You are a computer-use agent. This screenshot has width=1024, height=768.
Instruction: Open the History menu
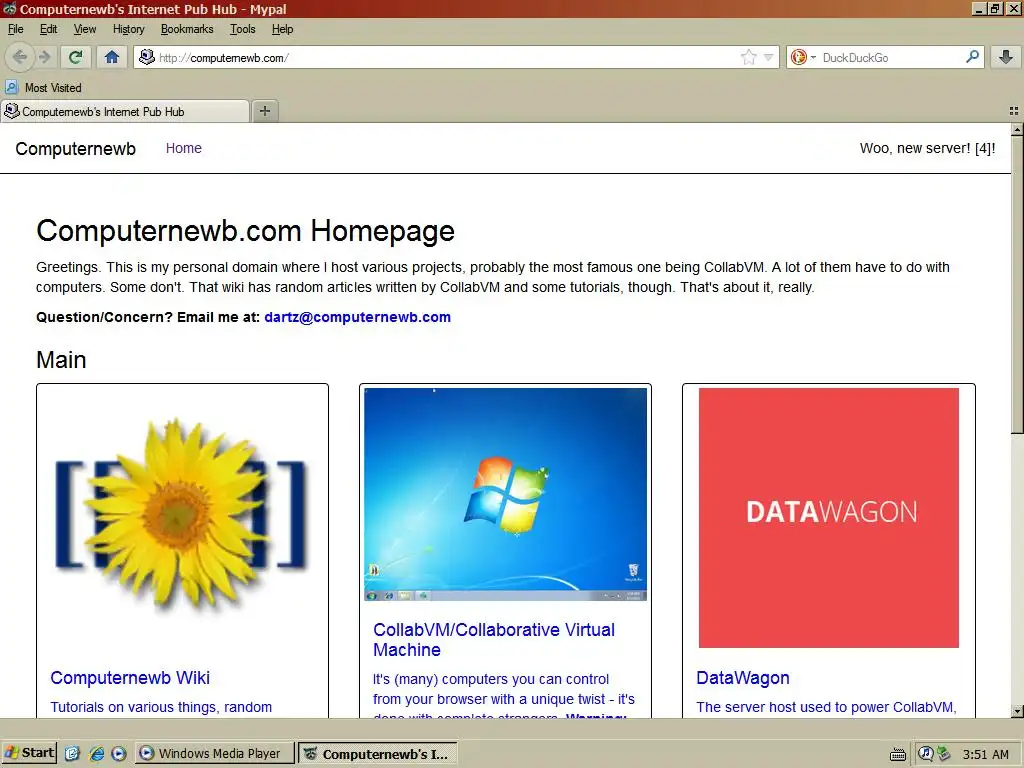pyautogui.click(x=129, y=29)
